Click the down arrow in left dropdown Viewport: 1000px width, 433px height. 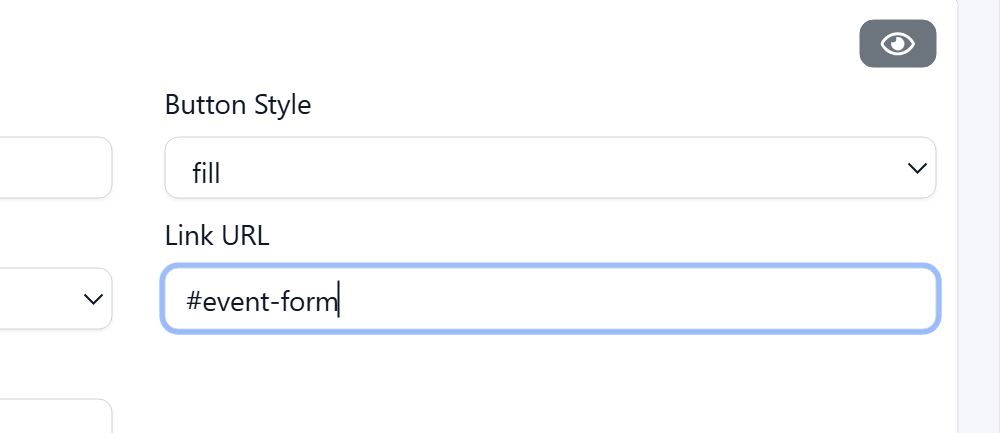pos(94,299)
